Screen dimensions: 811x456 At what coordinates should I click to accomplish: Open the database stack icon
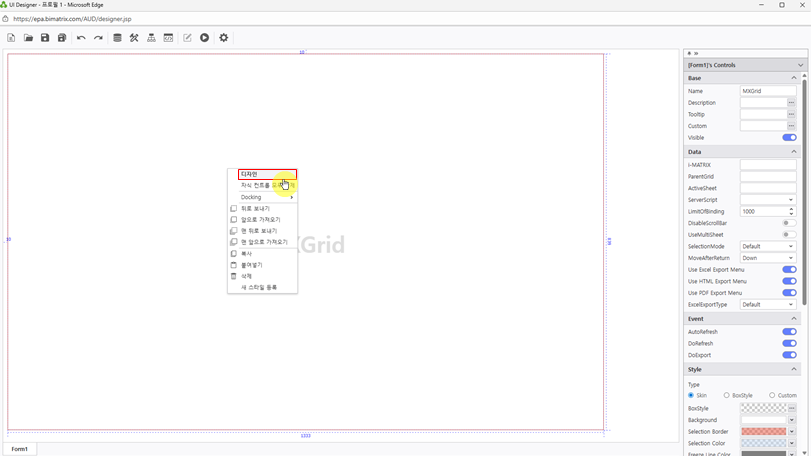pos(117,38)
